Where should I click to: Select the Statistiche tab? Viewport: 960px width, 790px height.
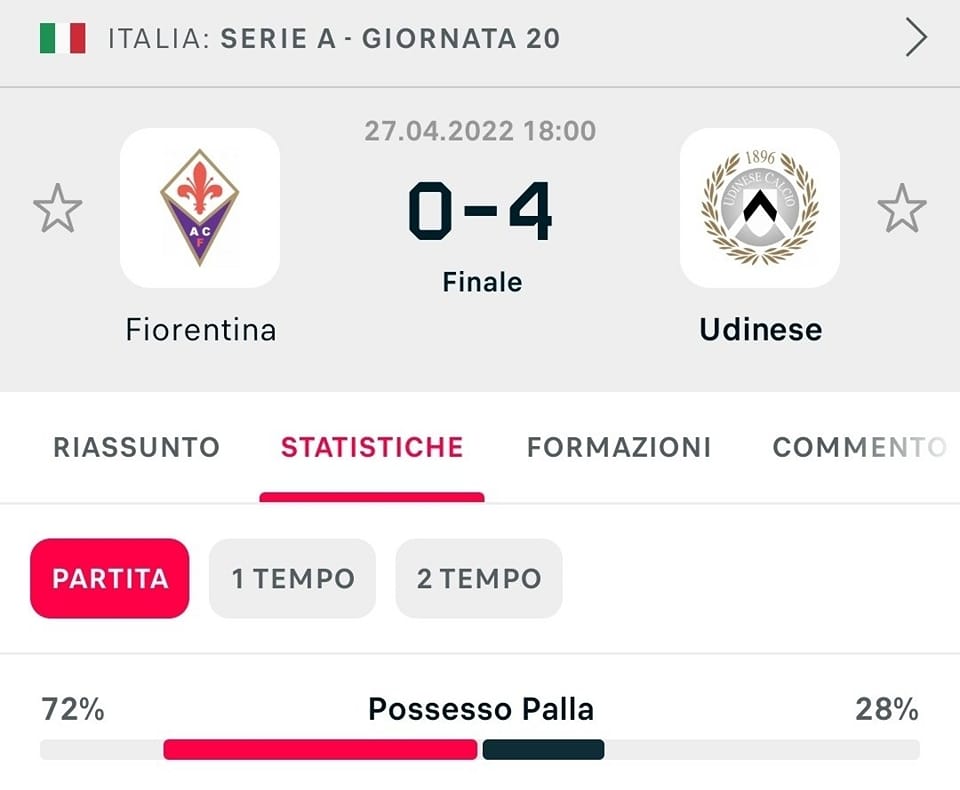click(372, 447)
